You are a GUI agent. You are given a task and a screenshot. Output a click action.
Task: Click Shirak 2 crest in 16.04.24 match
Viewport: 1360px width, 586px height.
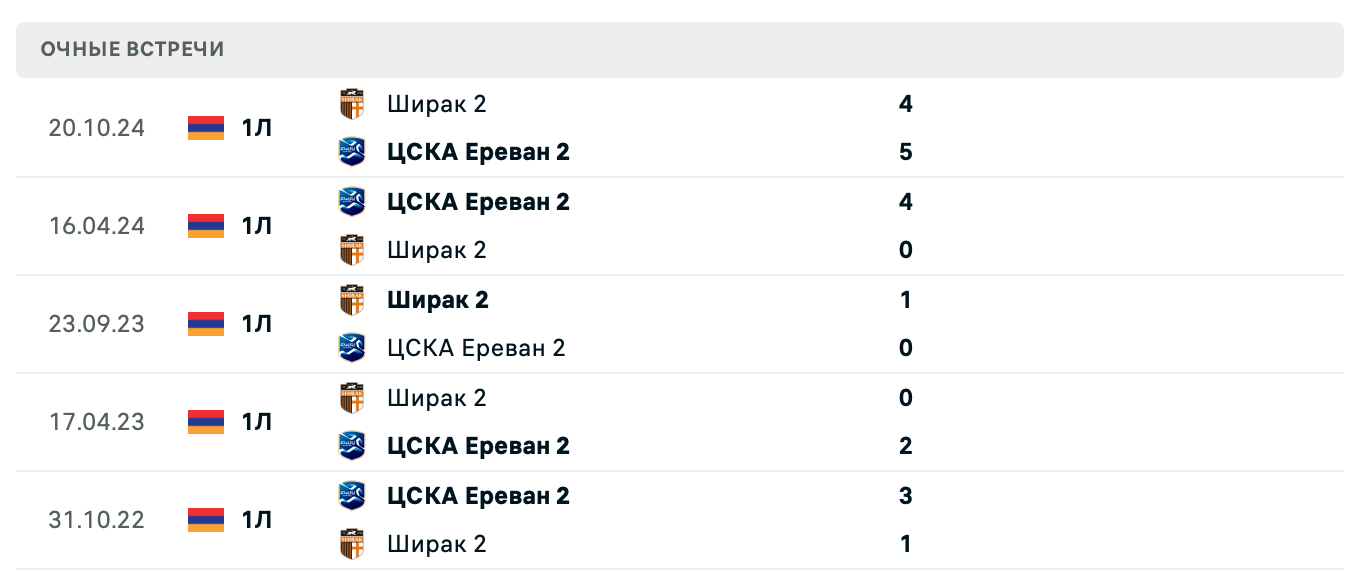[352, 250]
